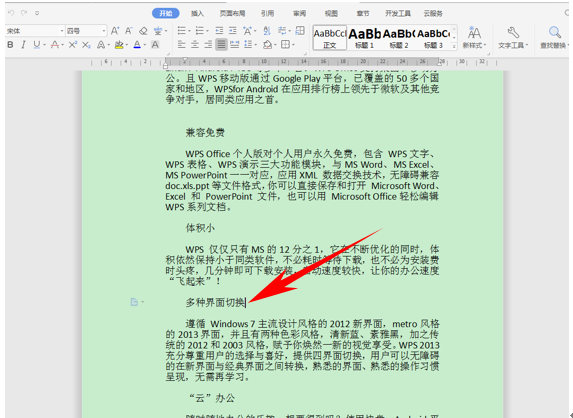The width and height of the screenshot is (573, 418).
Task: Toggle Bold formatting
Action: click(x=10, y=45)
